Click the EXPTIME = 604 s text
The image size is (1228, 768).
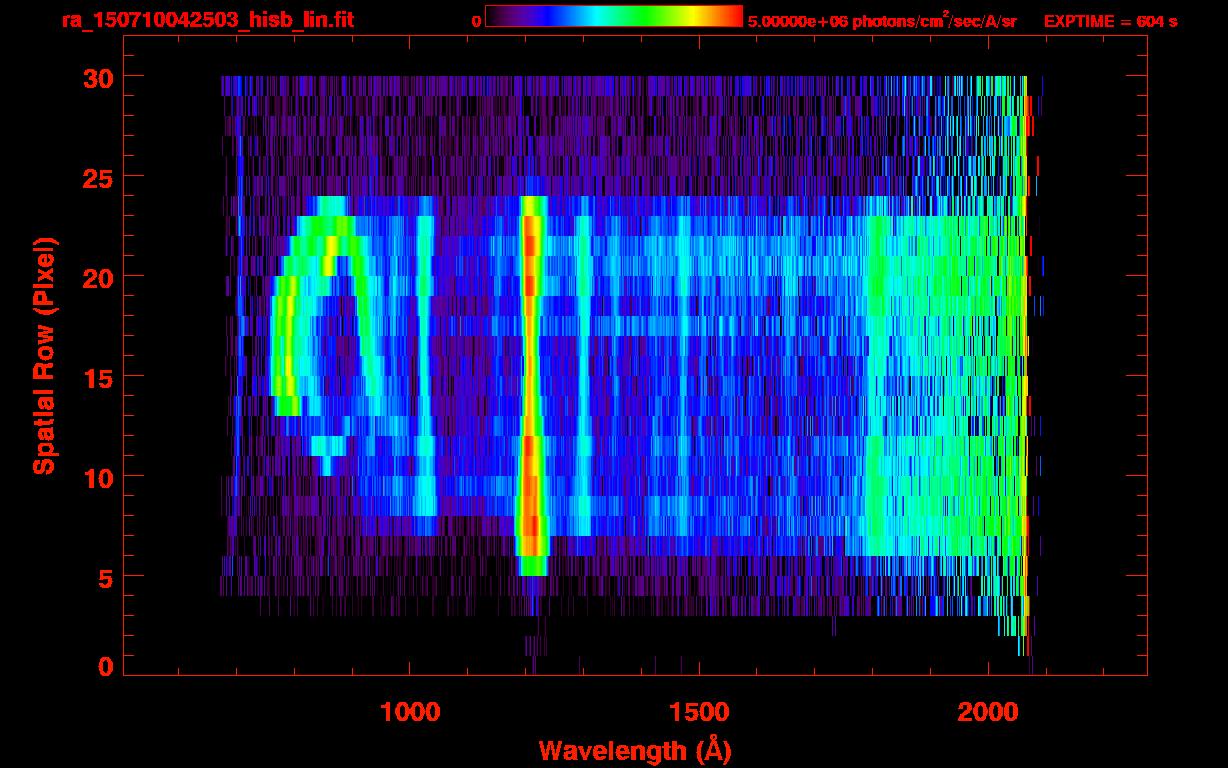(1110, 20)
